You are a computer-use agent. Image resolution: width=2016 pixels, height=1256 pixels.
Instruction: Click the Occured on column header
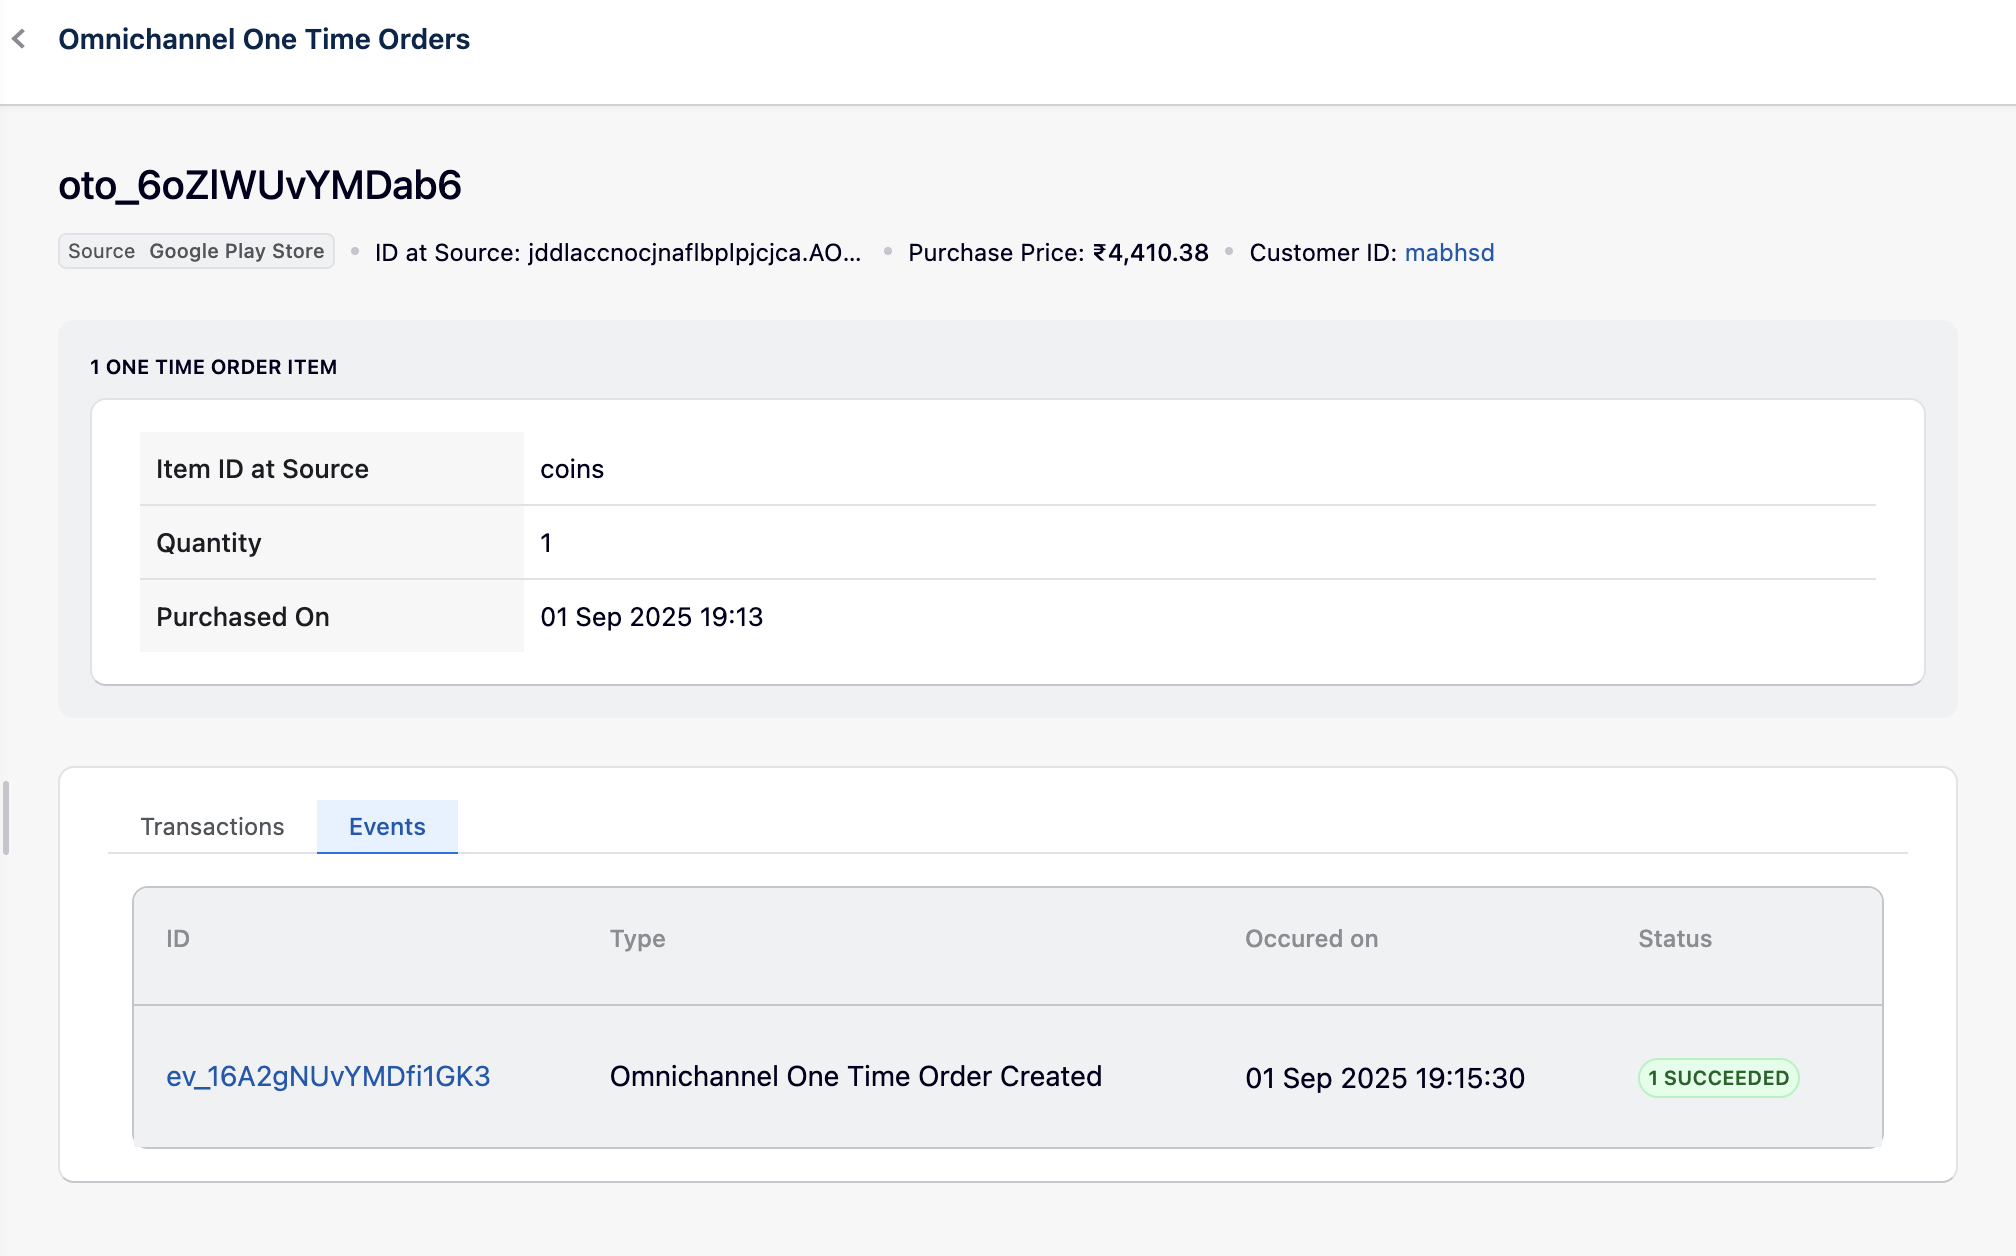point(1311,939)
